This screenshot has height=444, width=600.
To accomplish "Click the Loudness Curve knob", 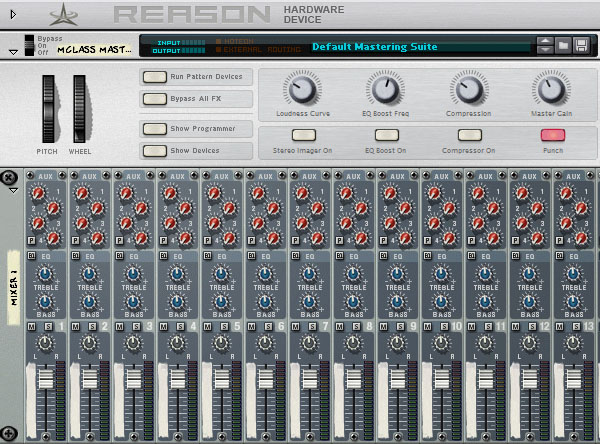I will pos(302,89).
